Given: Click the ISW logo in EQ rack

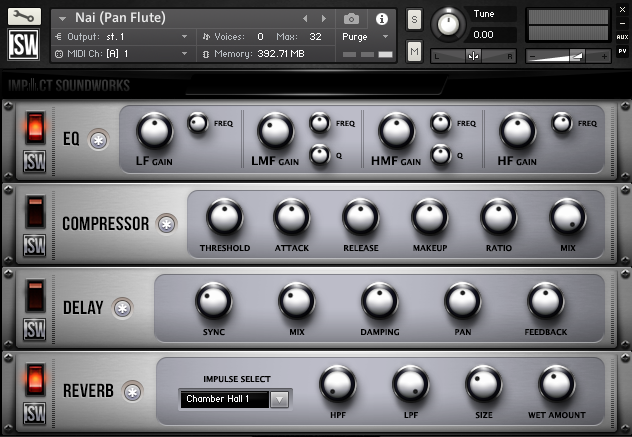Looking at the screenshot, I should (35, 162).
